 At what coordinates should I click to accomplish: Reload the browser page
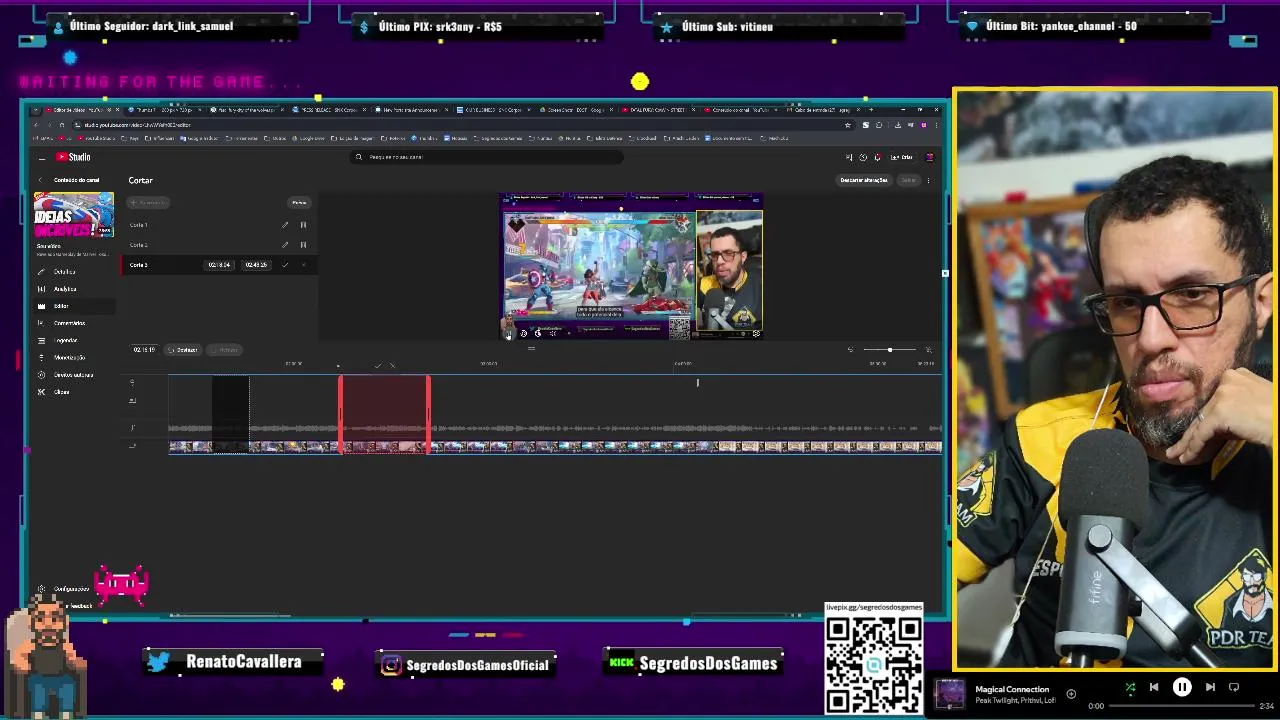coord(62,125)
